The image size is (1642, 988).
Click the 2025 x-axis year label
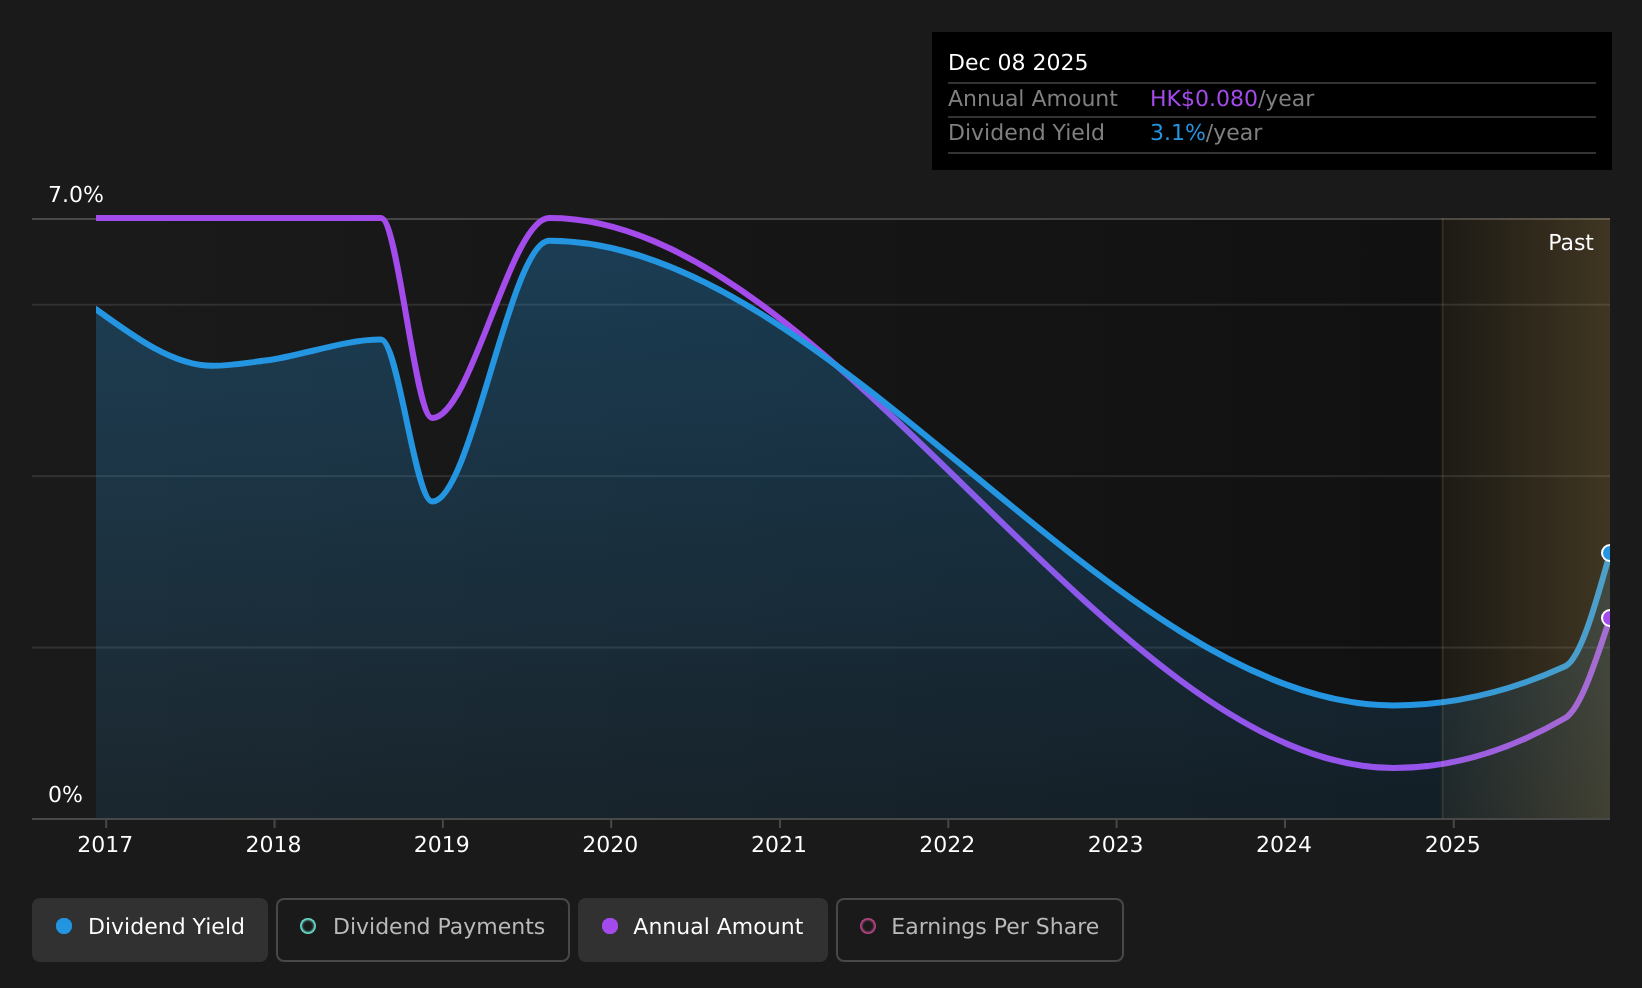tap(1452, 845)
